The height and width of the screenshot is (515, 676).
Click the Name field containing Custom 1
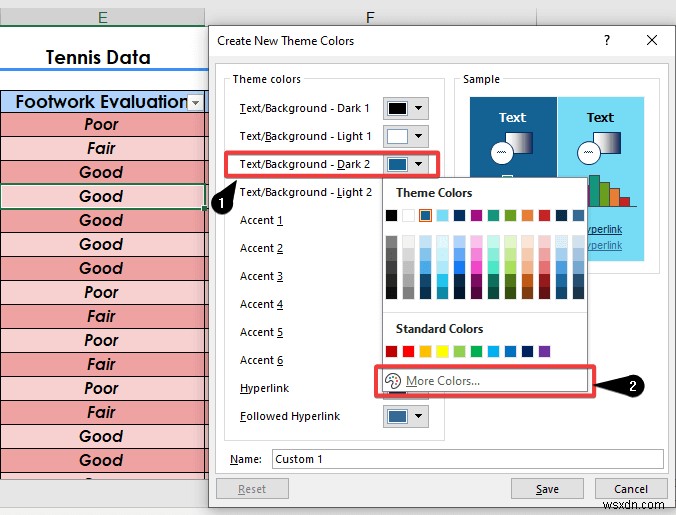pyautogui.click(x=467, y=459)
